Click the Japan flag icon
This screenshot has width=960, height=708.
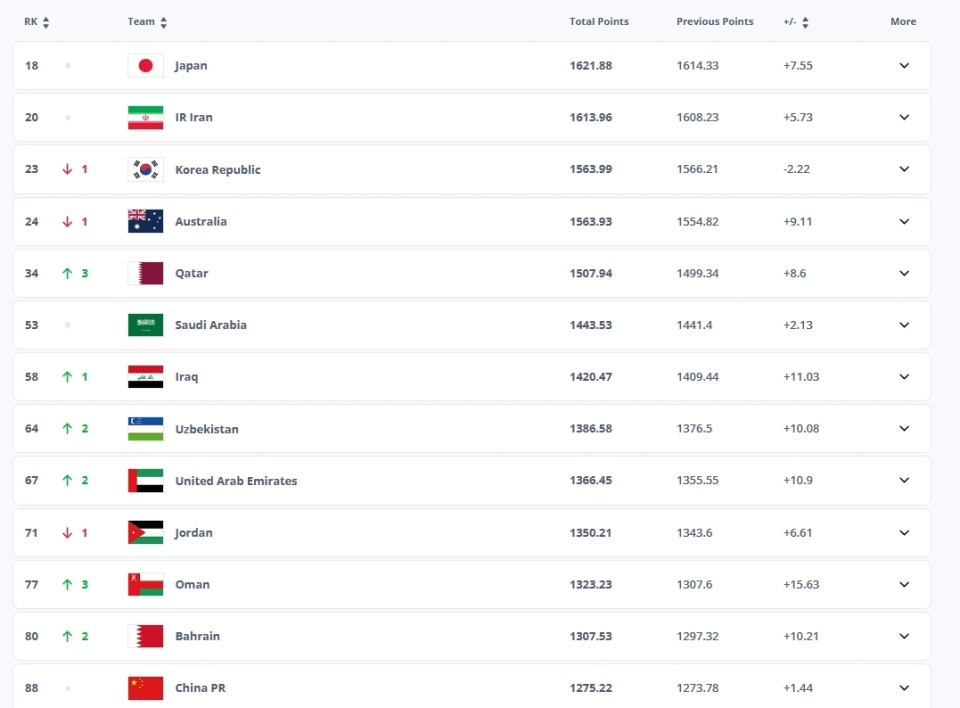pos(145,66)
